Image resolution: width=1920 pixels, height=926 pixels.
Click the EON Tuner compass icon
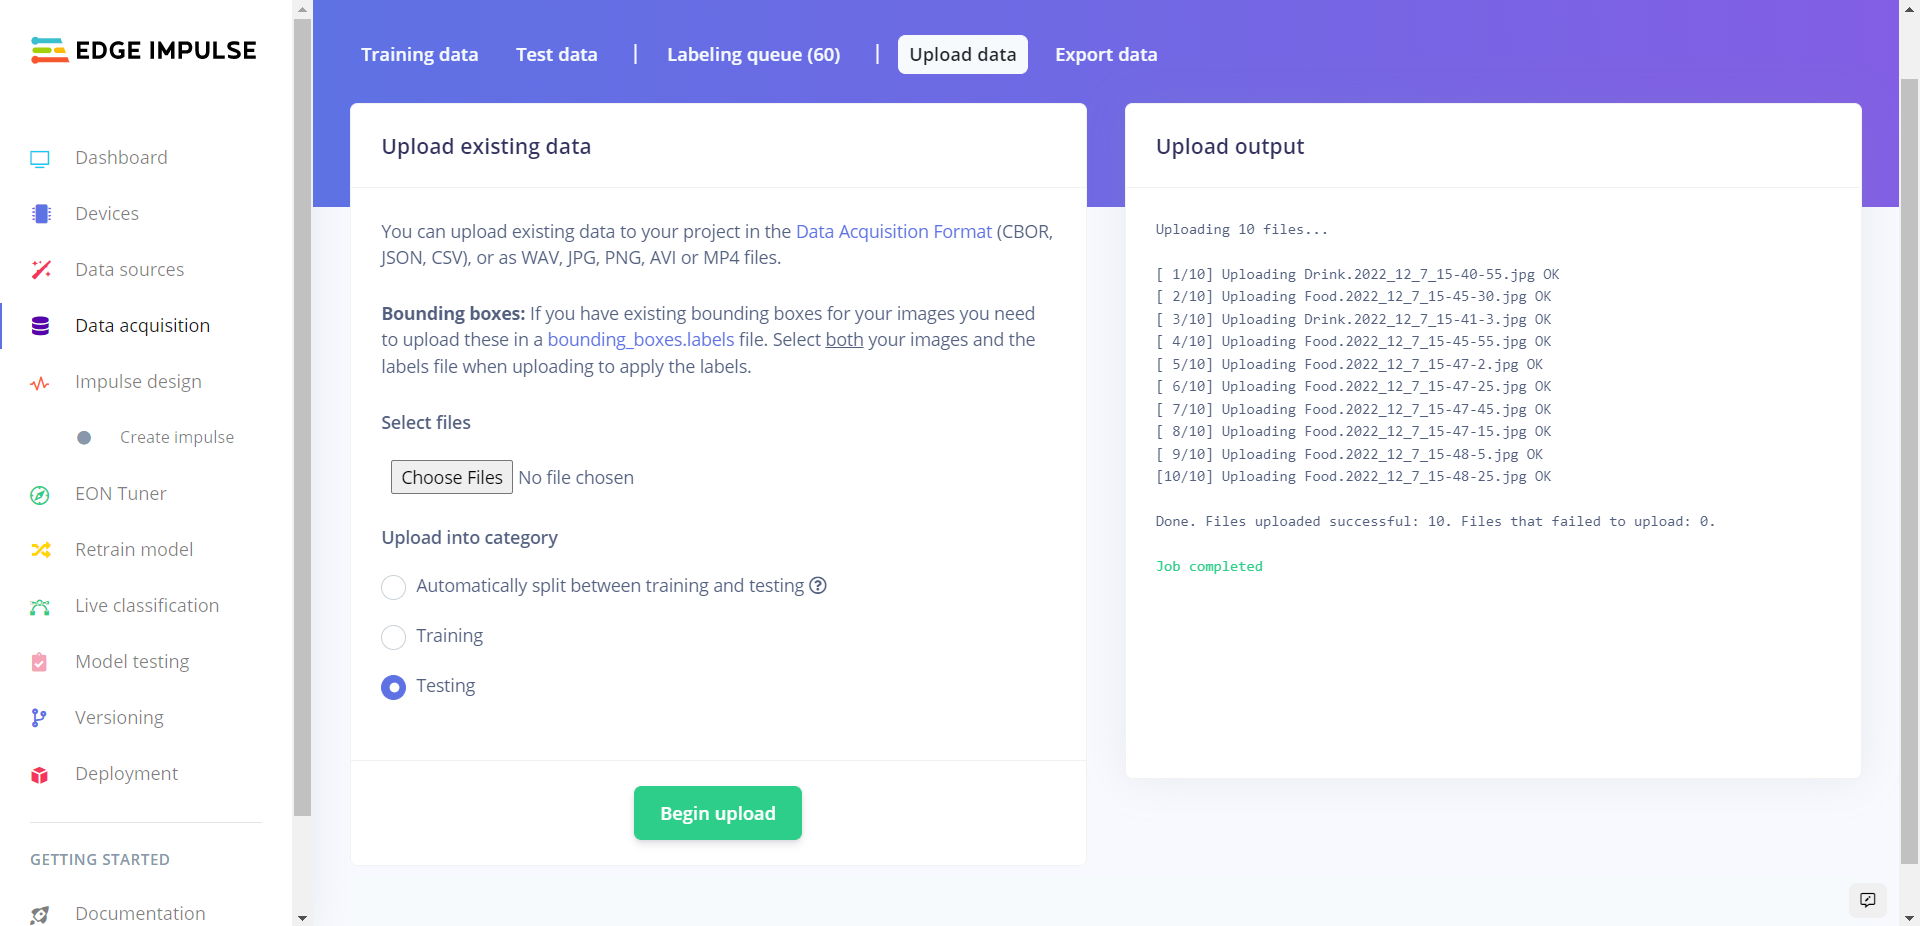(40, 495)
